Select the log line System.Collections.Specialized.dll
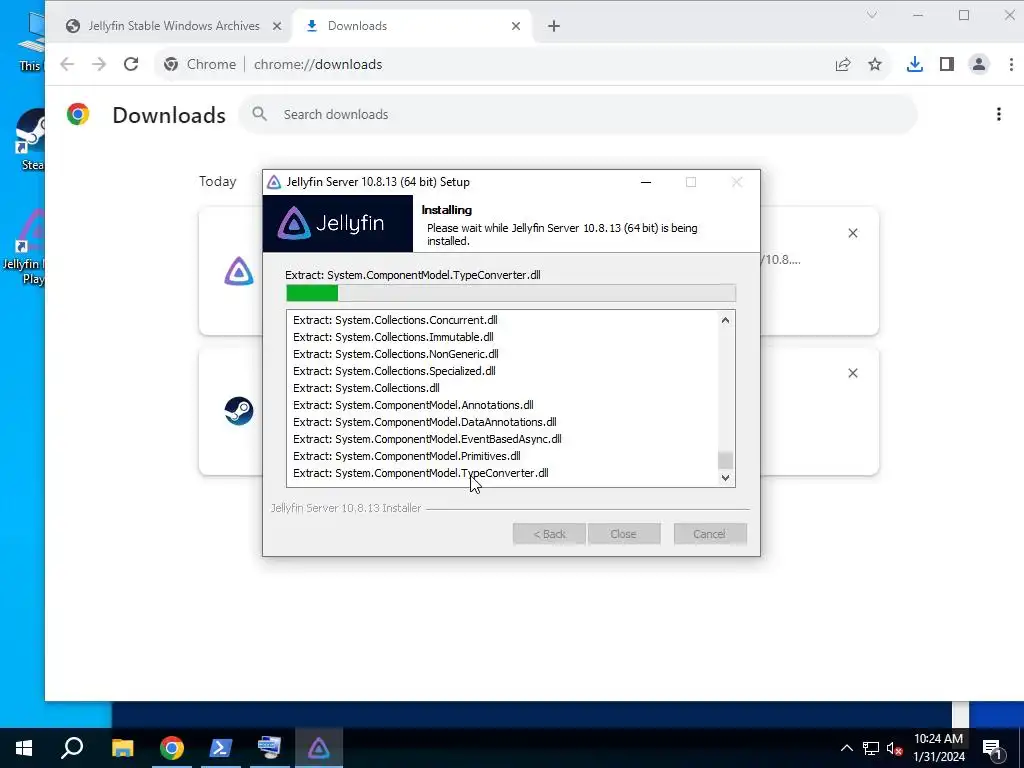Viewport: 1024px width, 768px height. coord(394,371)
